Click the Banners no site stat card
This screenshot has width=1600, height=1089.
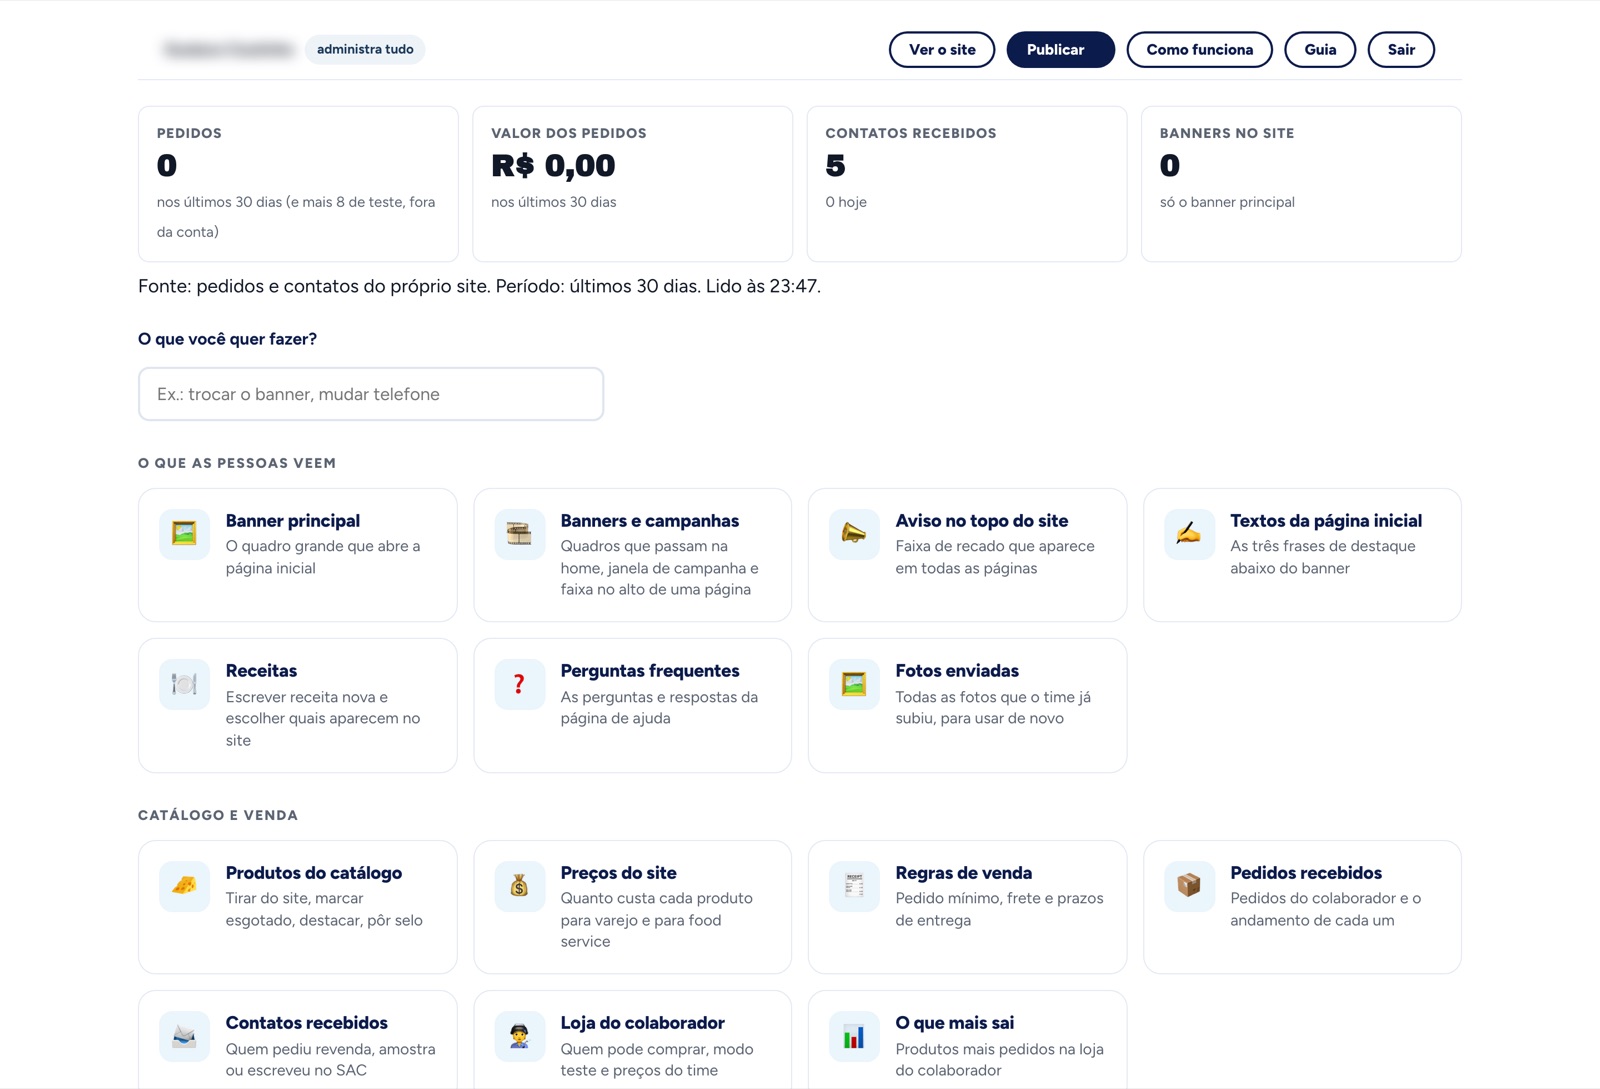click(x=1301, y=184)
